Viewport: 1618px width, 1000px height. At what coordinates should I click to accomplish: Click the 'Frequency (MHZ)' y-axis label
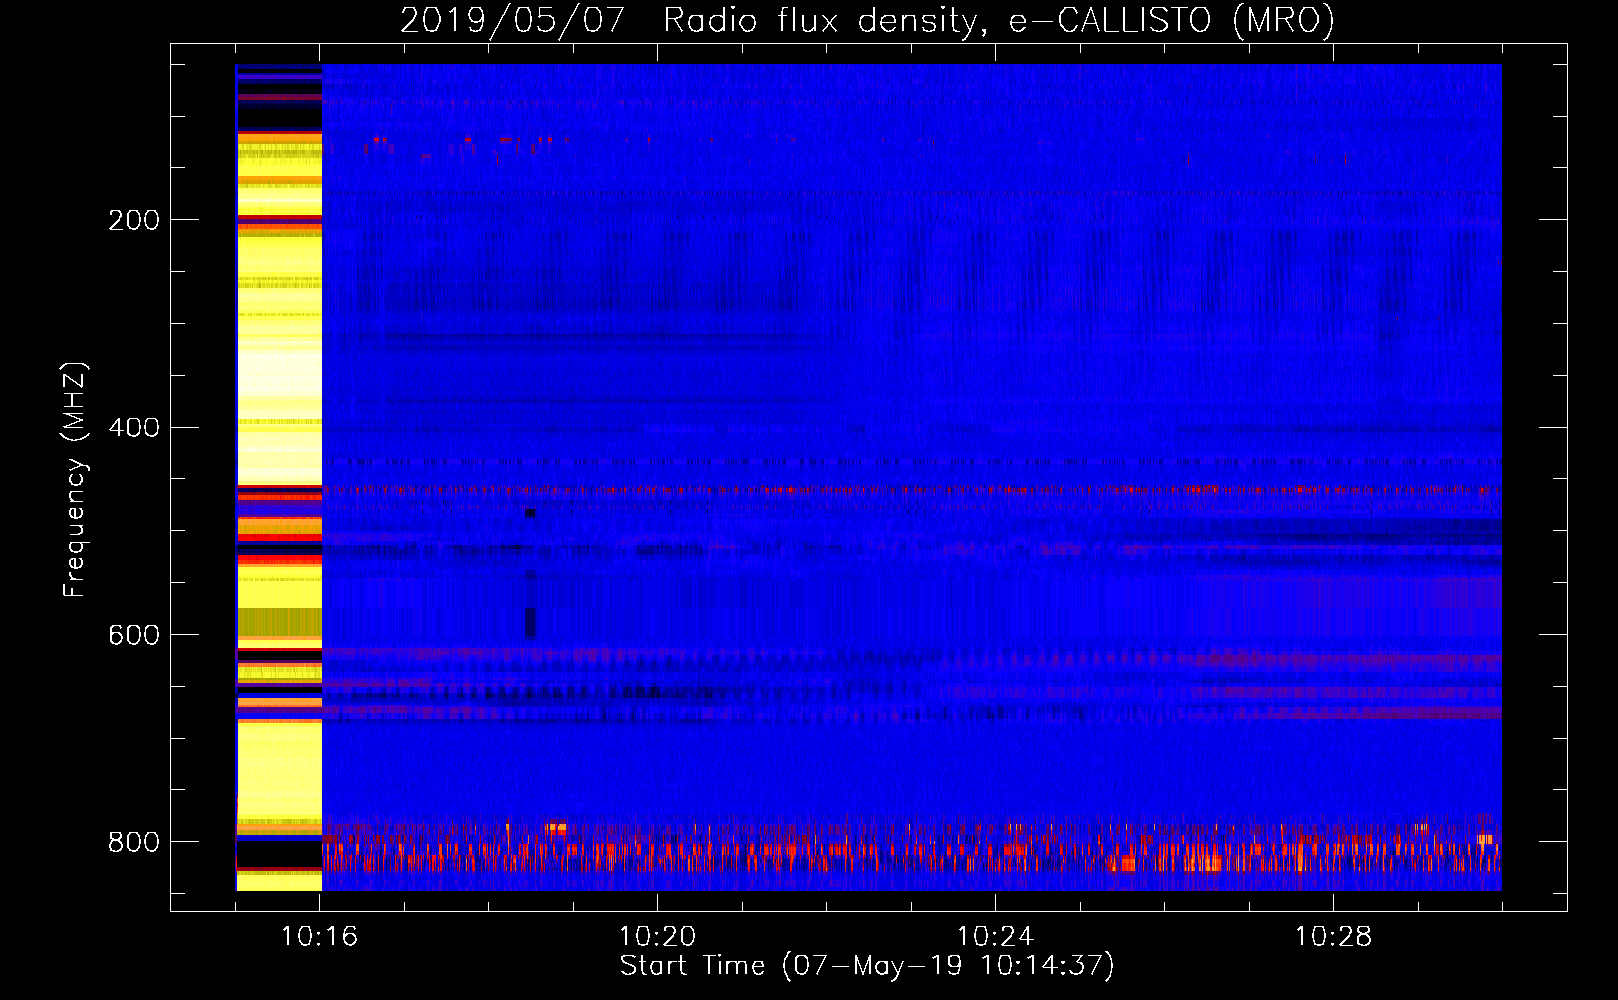pos(75,480)
